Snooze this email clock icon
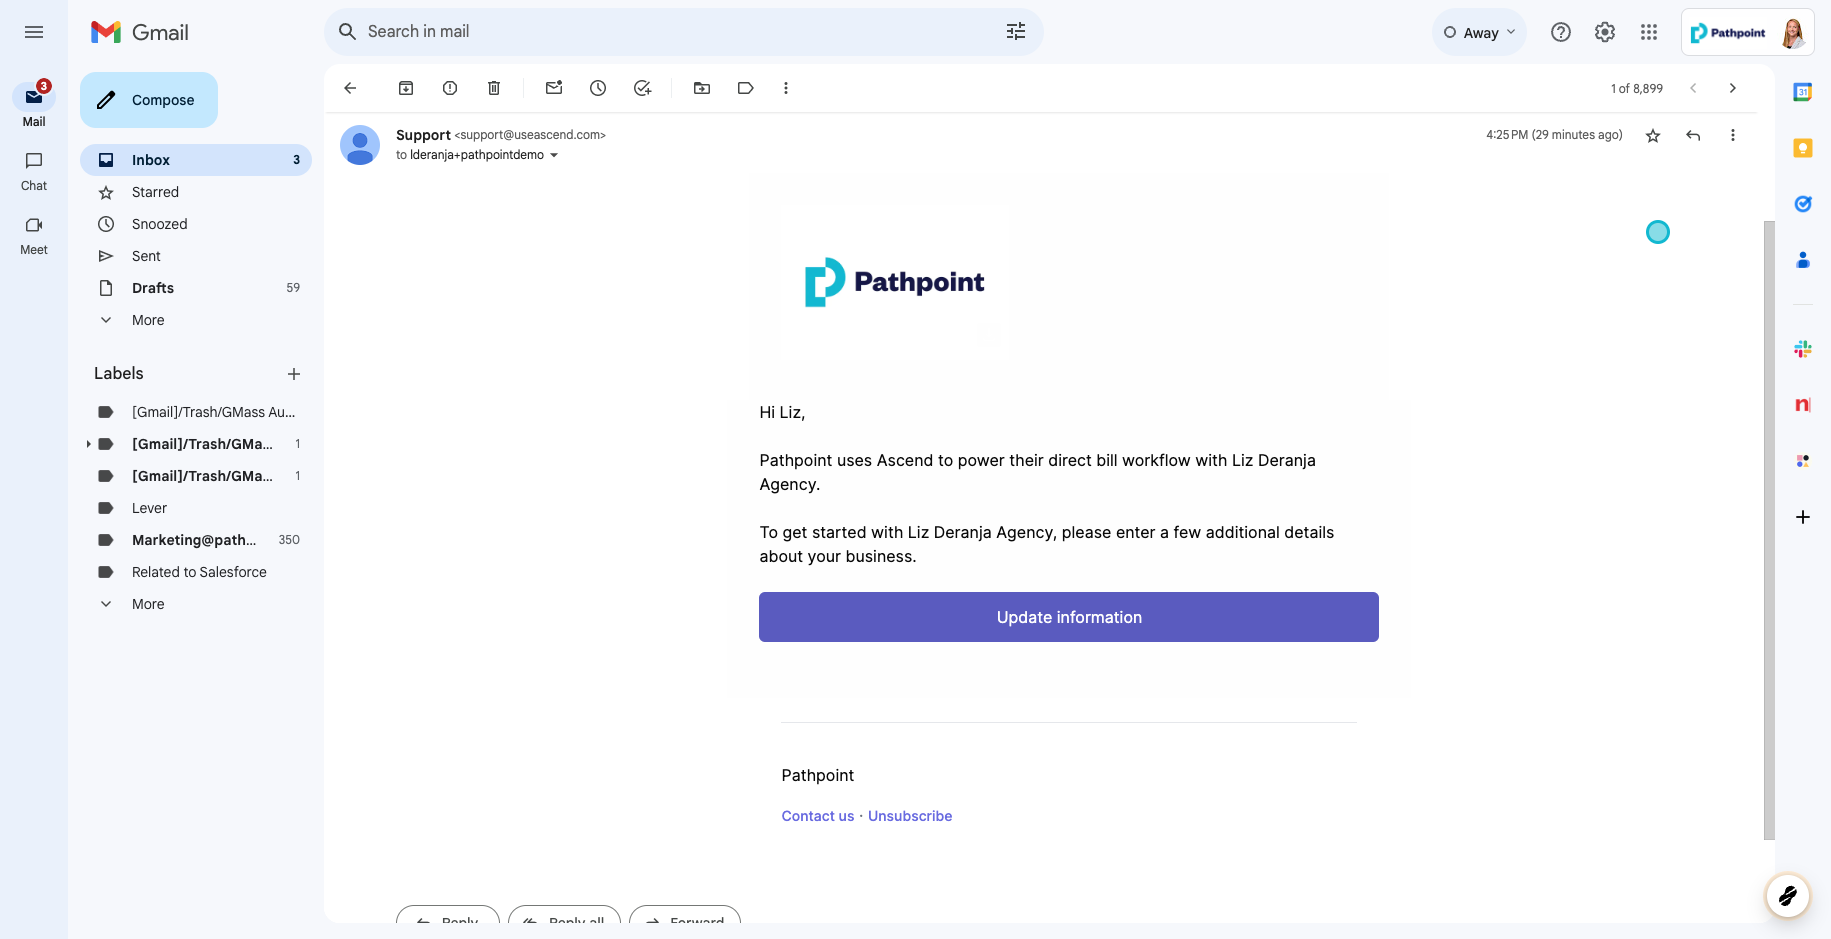 click(x=598, y=88)
